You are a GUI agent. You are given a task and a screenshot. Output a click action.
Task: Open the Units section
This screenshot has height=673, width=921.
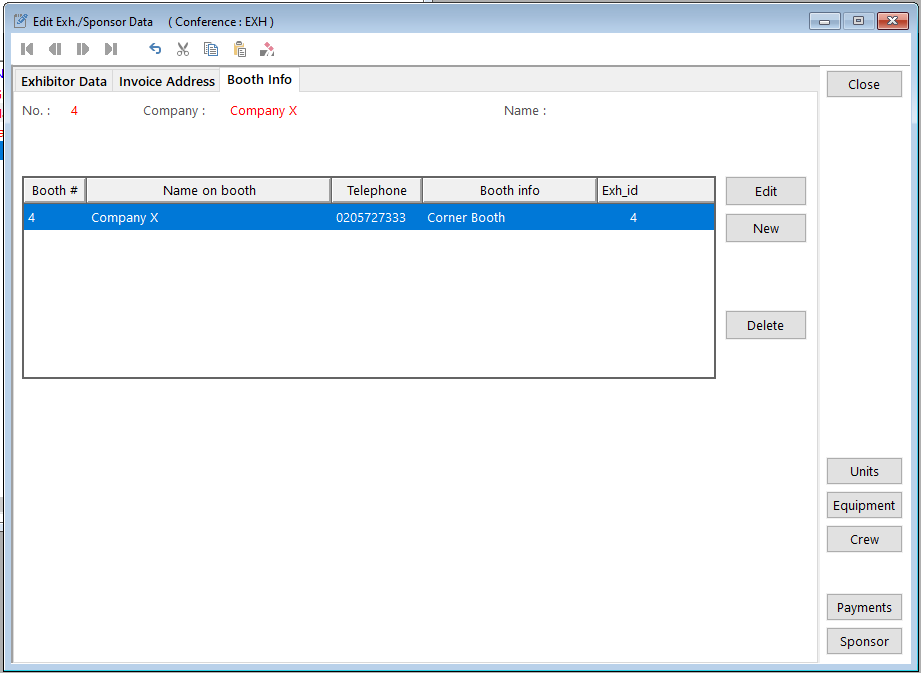click(864, 472)
